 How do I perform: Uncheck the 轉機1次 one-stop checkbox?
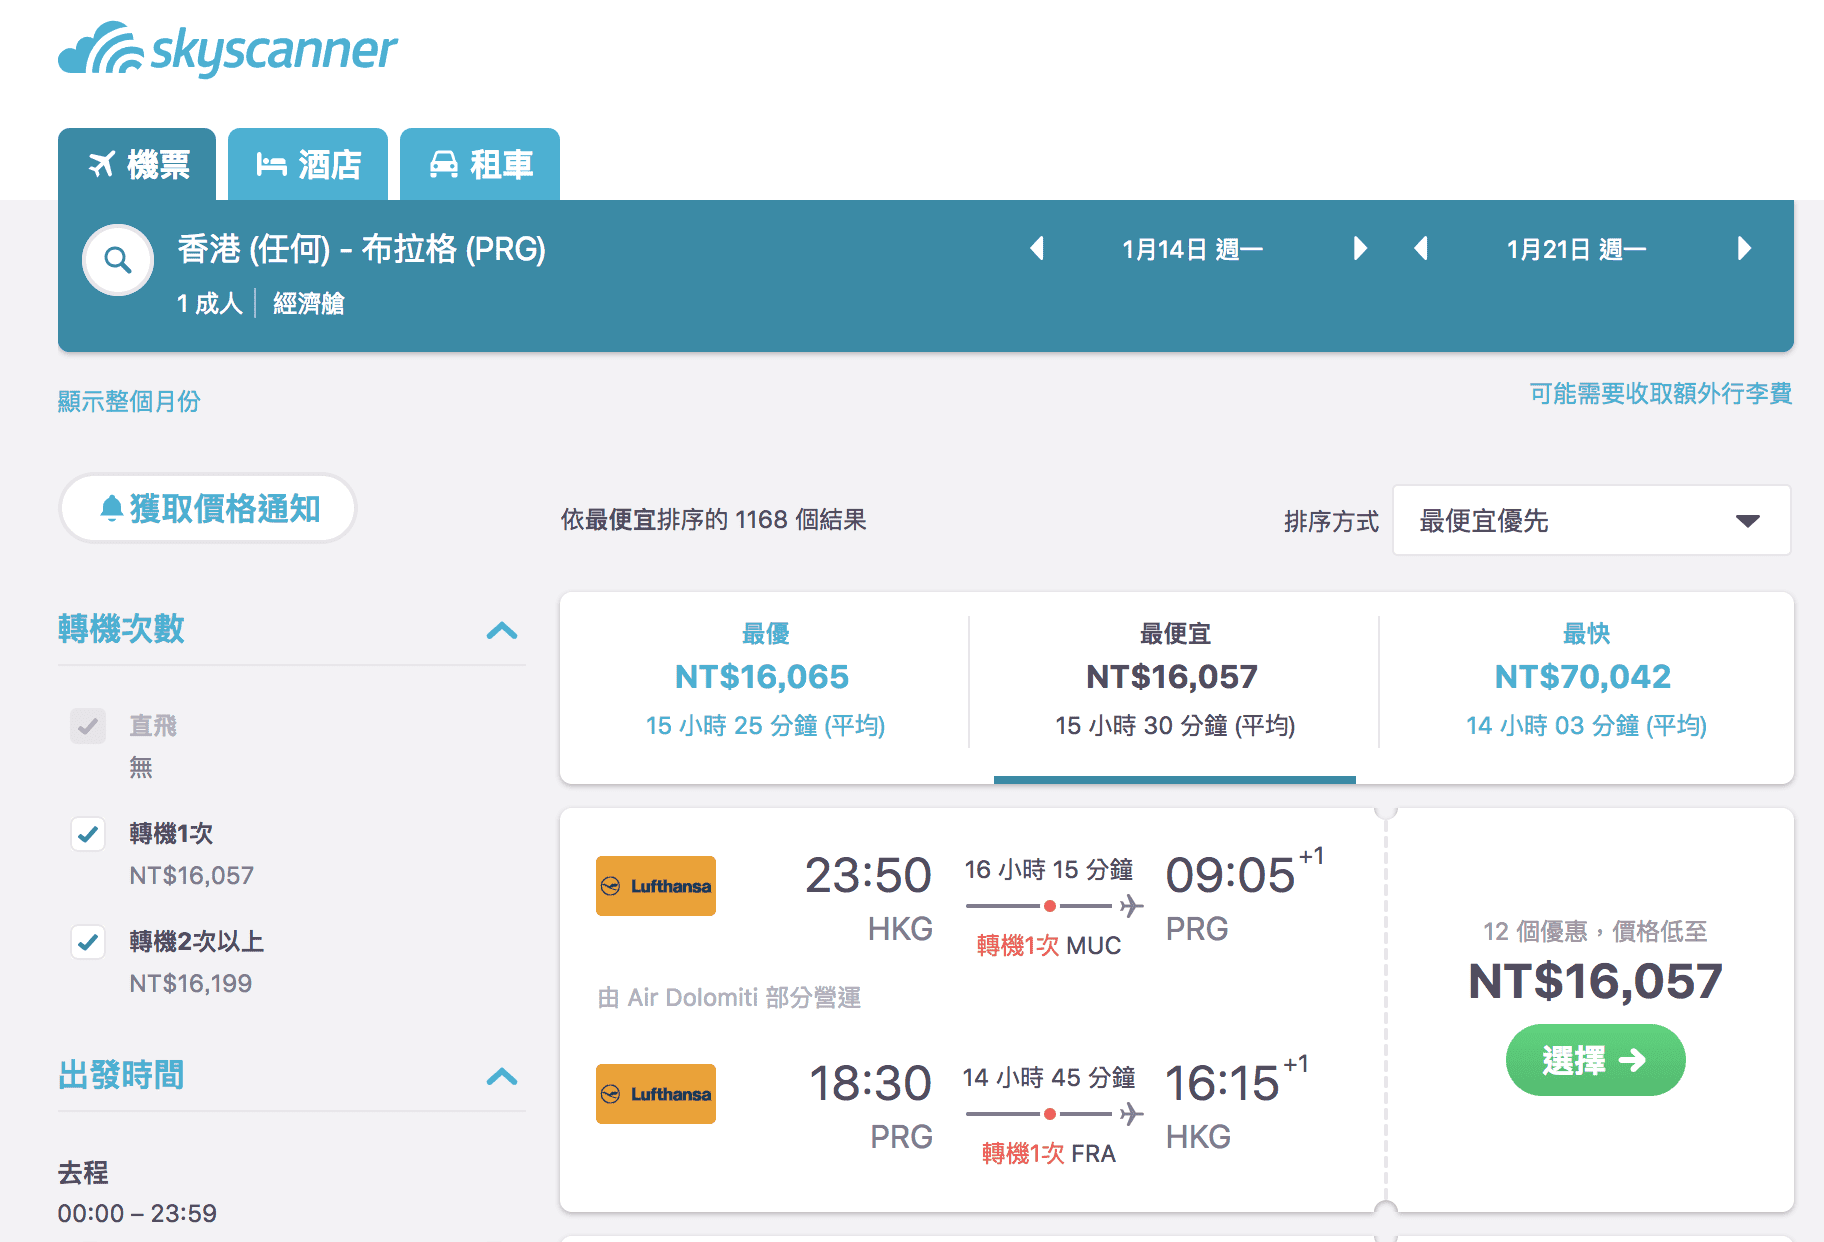(88, 834)
